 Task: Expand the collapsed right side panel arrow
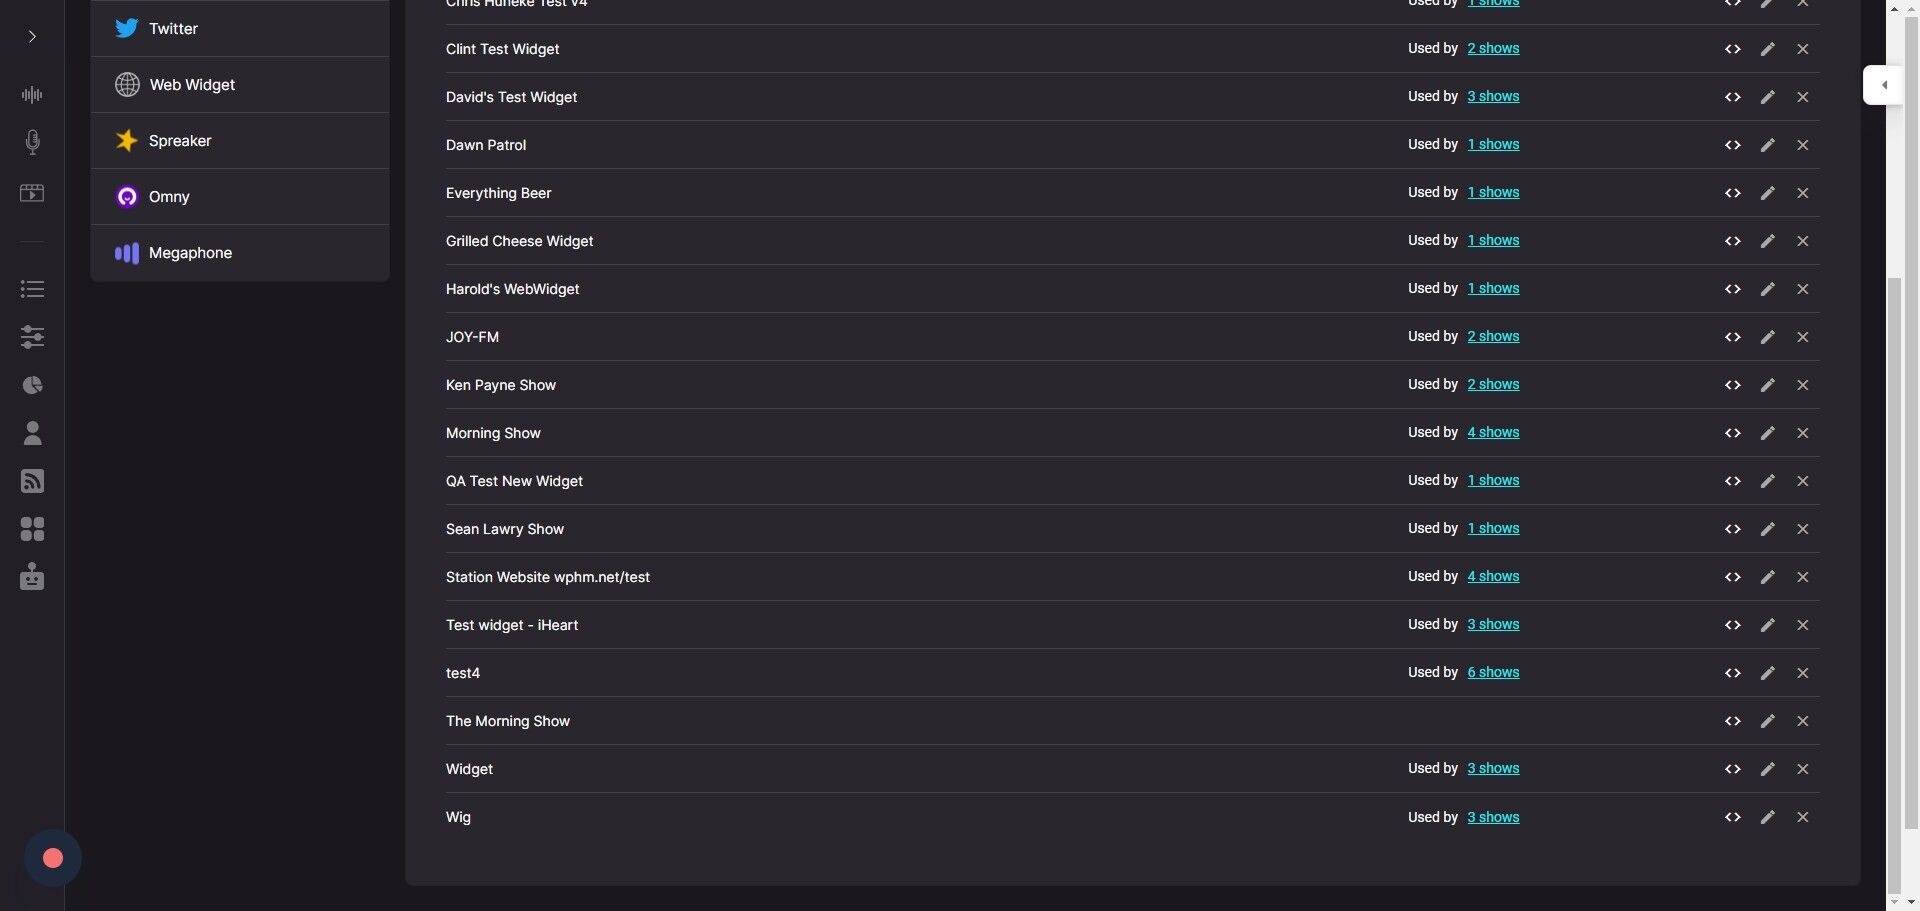coord(1883,85)
